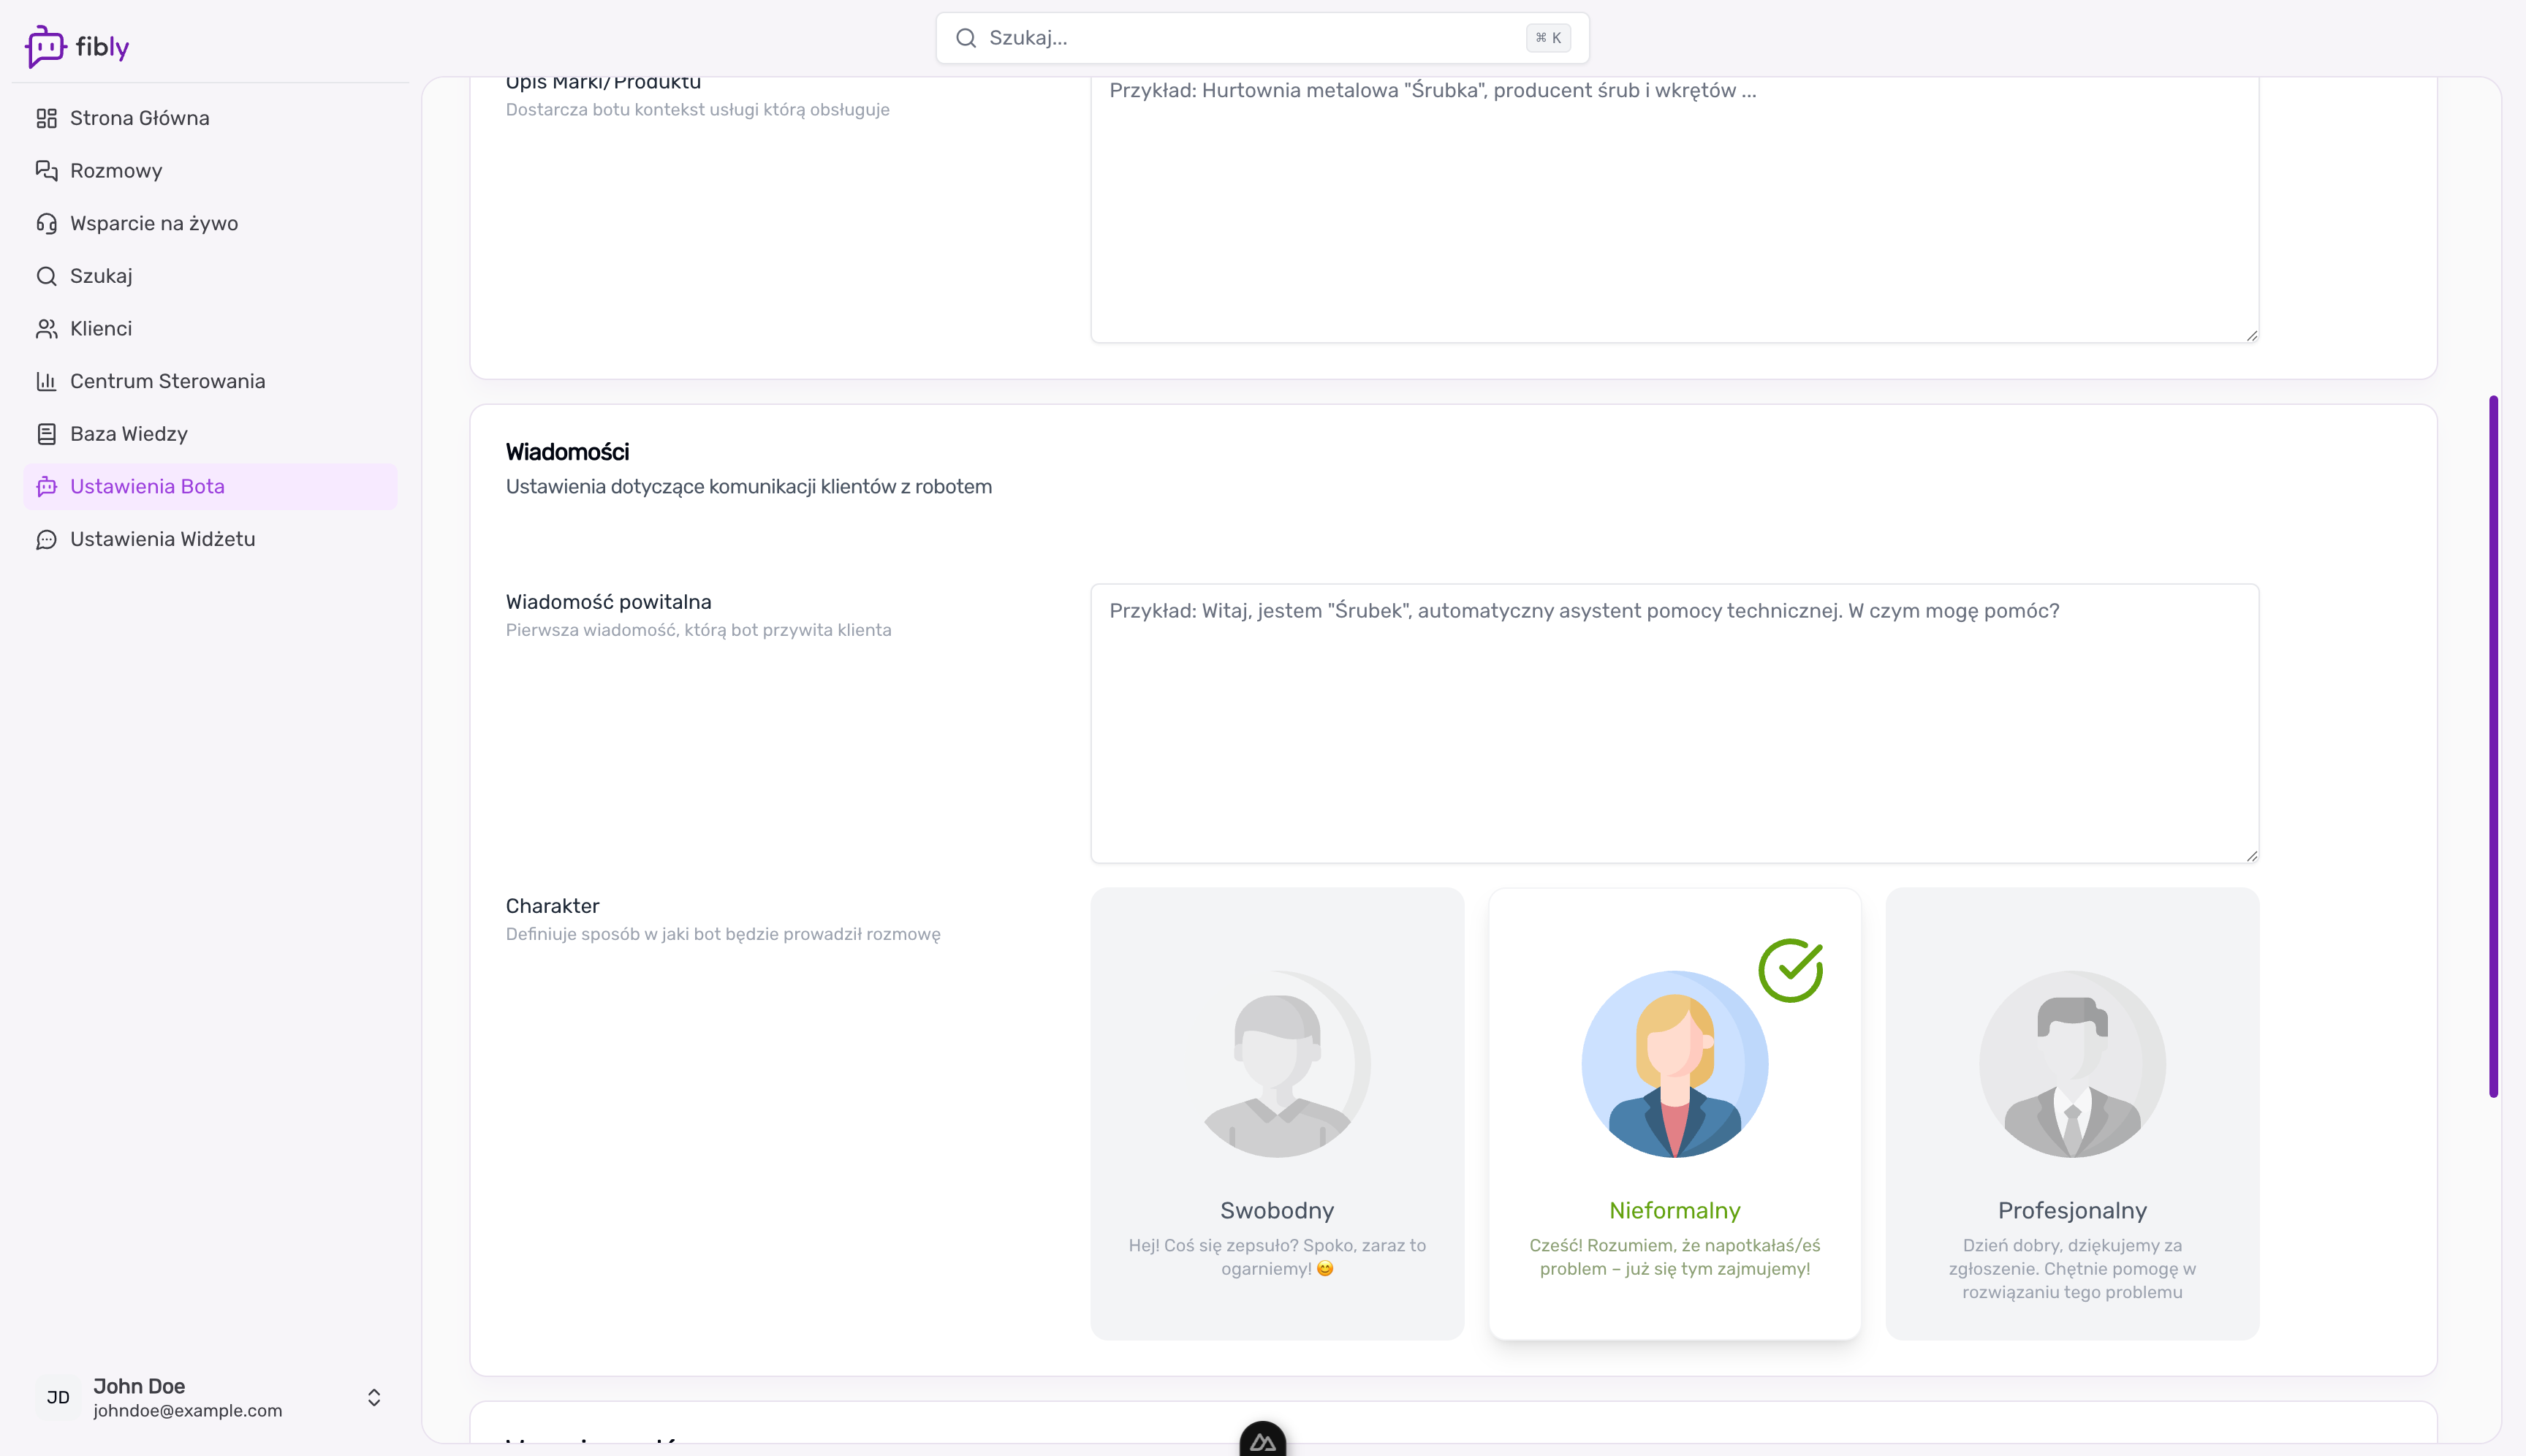Click the purple vertical scrollbar thumb
The image size is (2526, 1456).
2493,746
